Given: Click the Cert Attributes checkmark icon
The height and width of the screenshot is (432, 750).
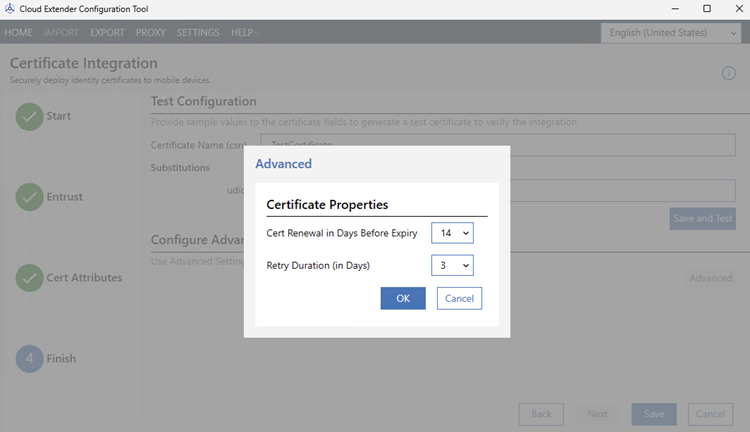Looking at the screenshot, I should (29, 278).
